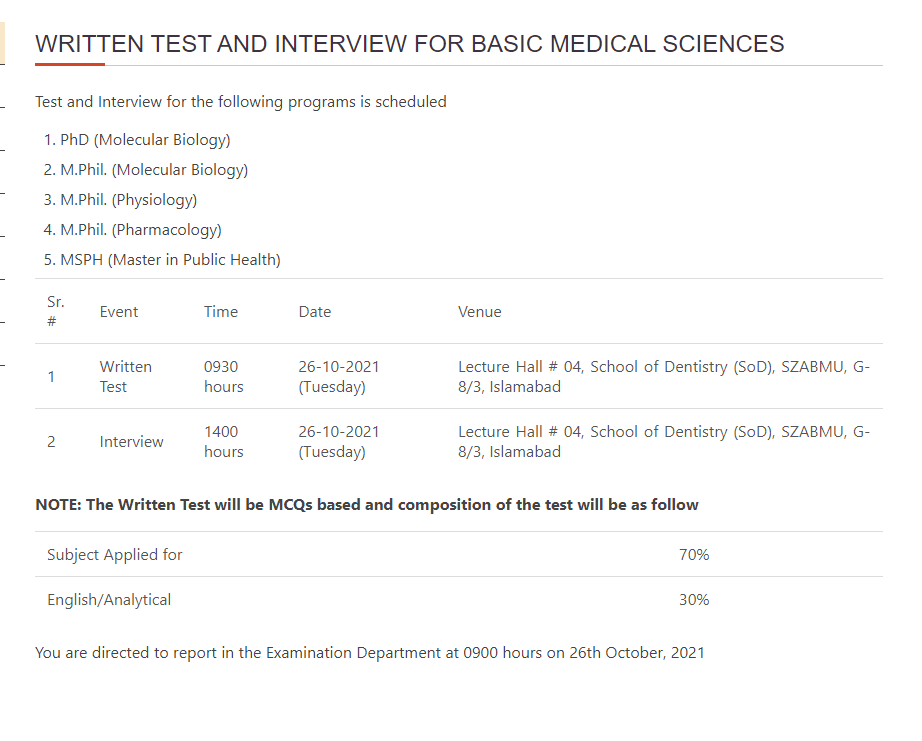The image size is (922, 741).
Task: Click the 0930 hours time cell
Action: pos(223,376)
